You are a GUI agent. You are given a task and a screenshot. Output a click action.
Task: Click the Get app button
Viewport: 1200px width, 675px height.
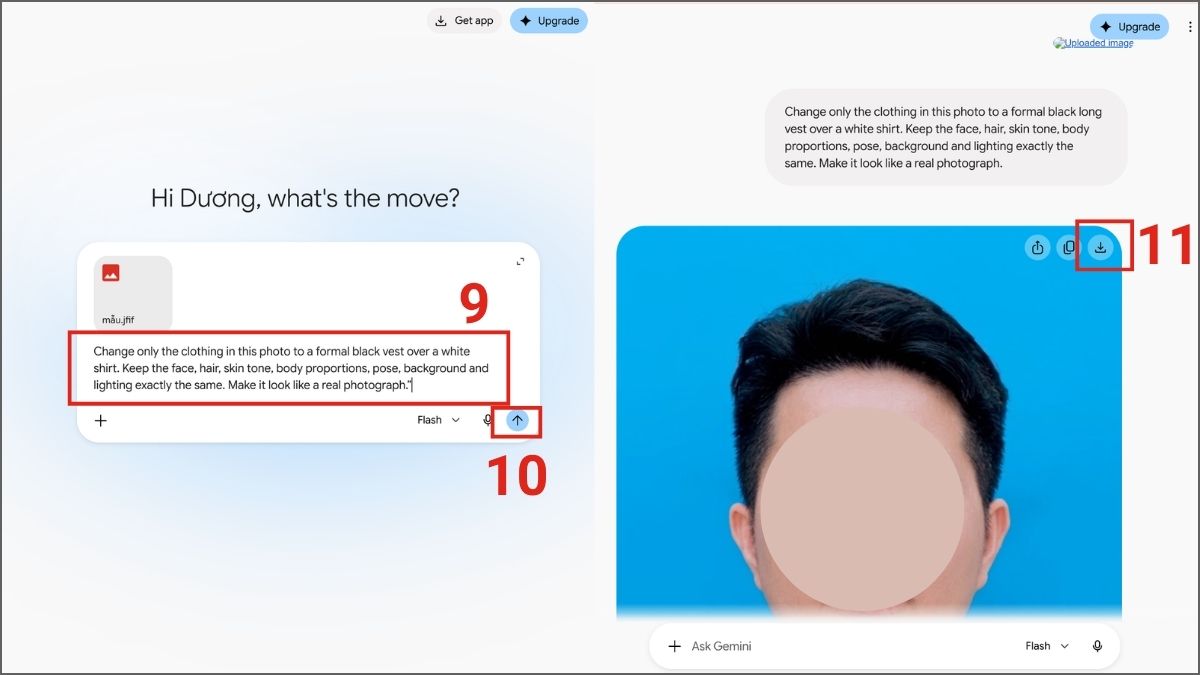(x=464, y=21)
